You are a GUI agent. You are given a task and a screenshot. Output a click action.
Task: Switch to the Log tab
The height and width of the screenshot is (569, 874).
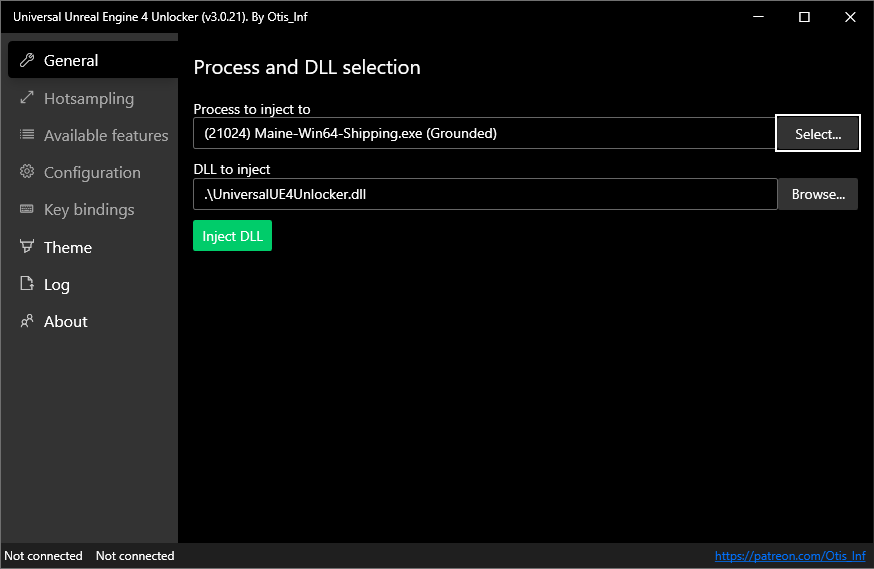tap(57, 284)
